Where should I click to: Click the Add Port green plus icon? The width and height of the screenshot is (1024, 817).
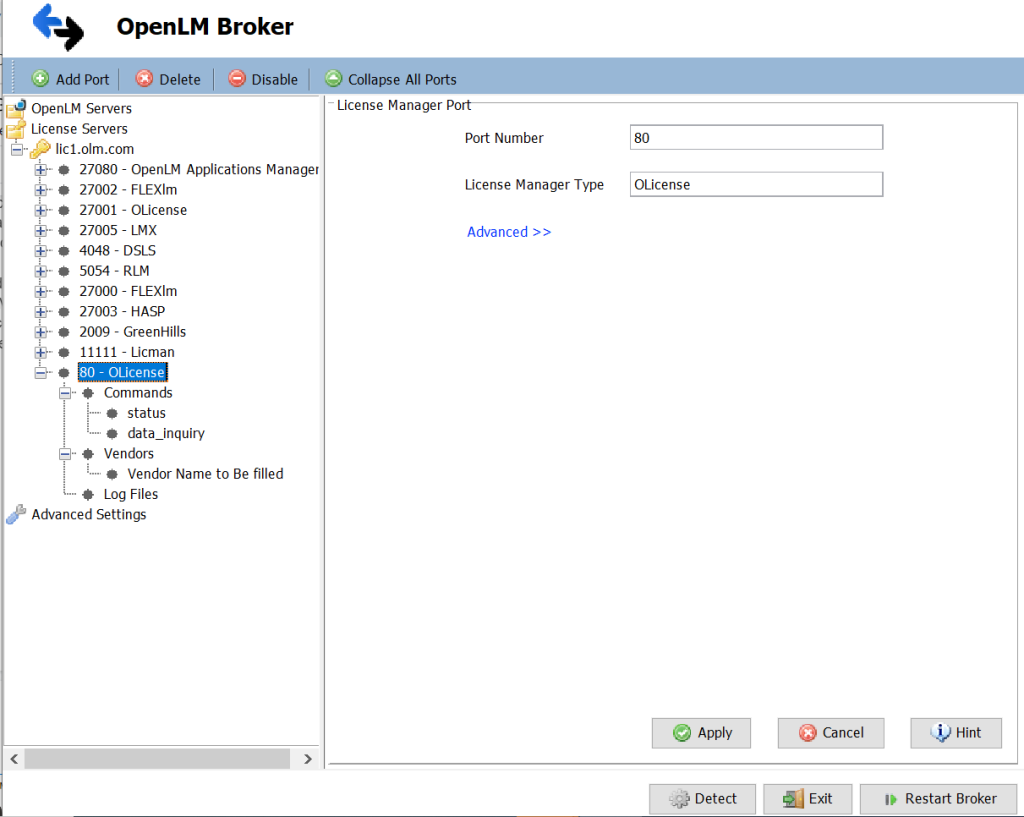(x=41, y=79)
